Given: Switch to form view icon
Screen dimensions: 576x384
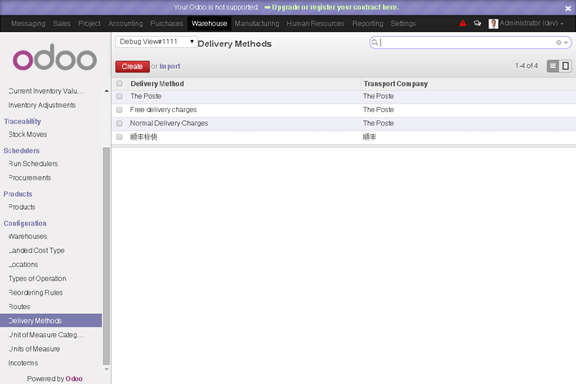Looking at the screenshot, I should point(565,66).
